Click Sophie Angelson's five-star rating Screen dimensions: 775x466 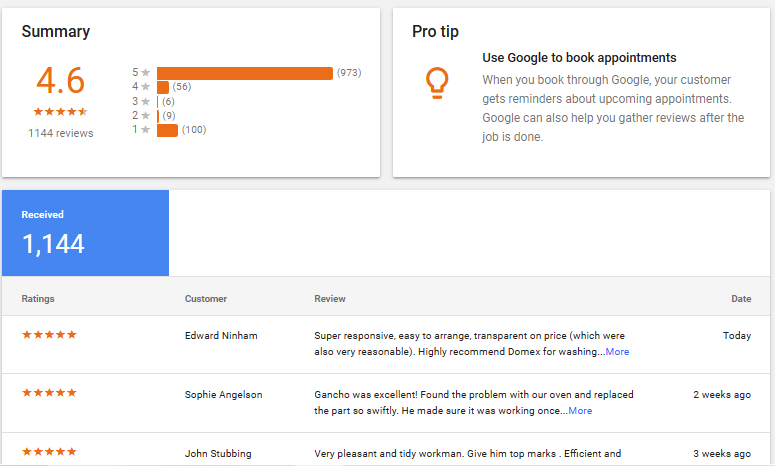click(49, 394)
